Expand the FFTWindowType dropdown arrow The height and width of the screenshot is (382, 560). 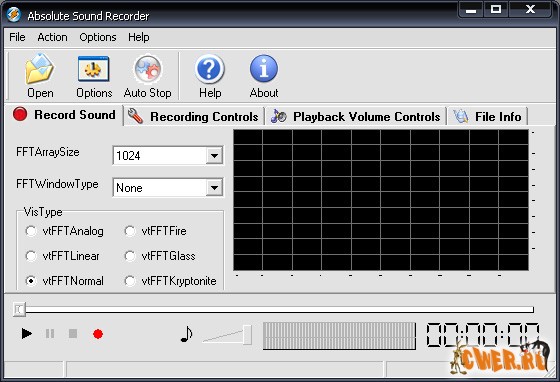tap(214, 188)
